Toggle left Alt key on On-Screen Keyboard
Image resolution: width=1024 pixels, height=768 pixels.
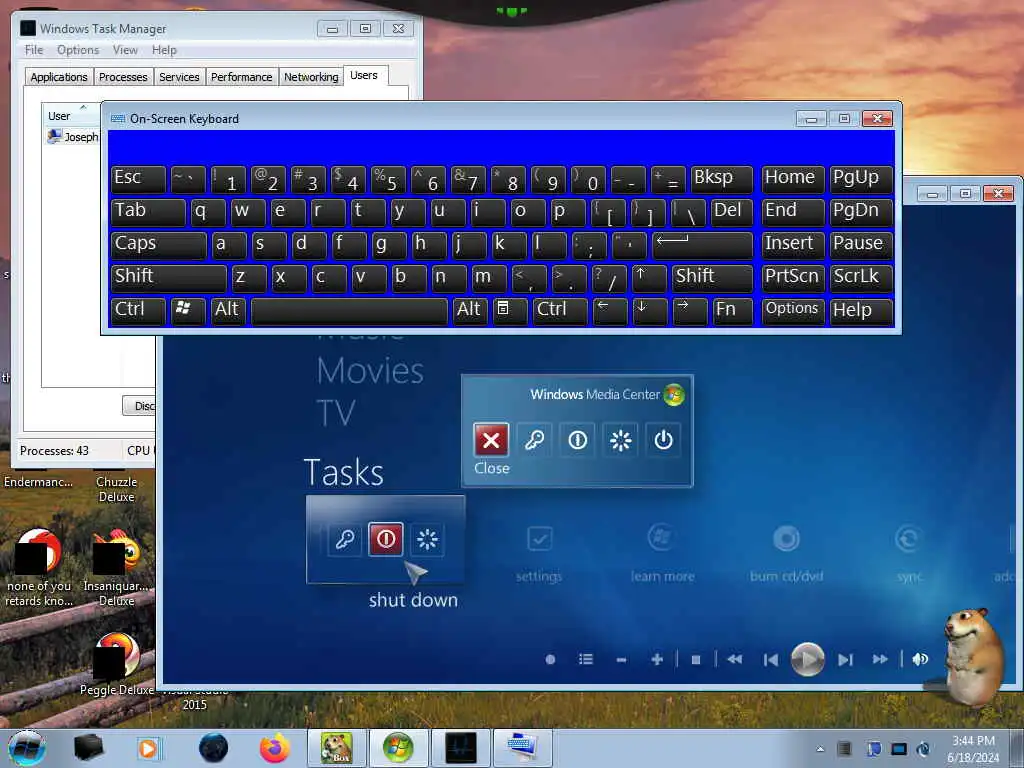click(228, 311)
